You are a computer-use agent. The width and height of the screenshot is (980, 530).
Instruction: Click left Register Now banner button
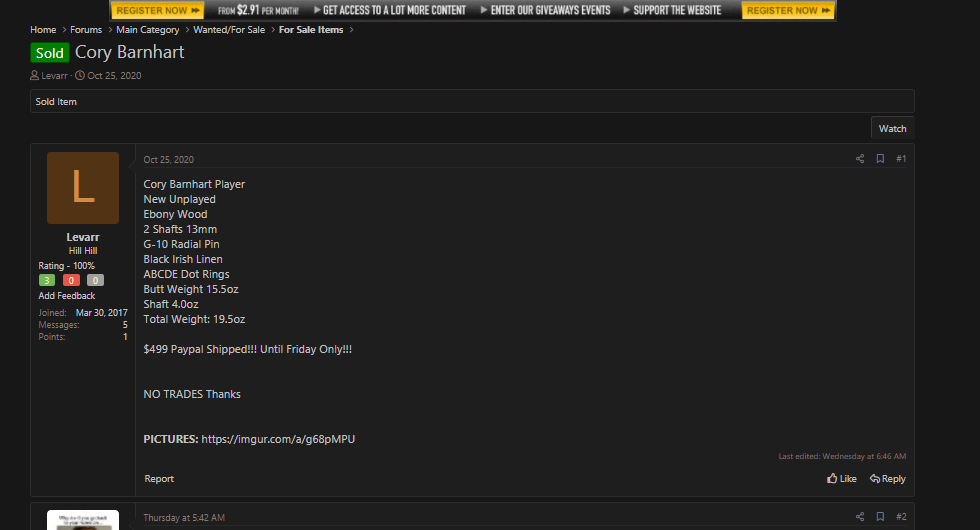pos(157,10)
